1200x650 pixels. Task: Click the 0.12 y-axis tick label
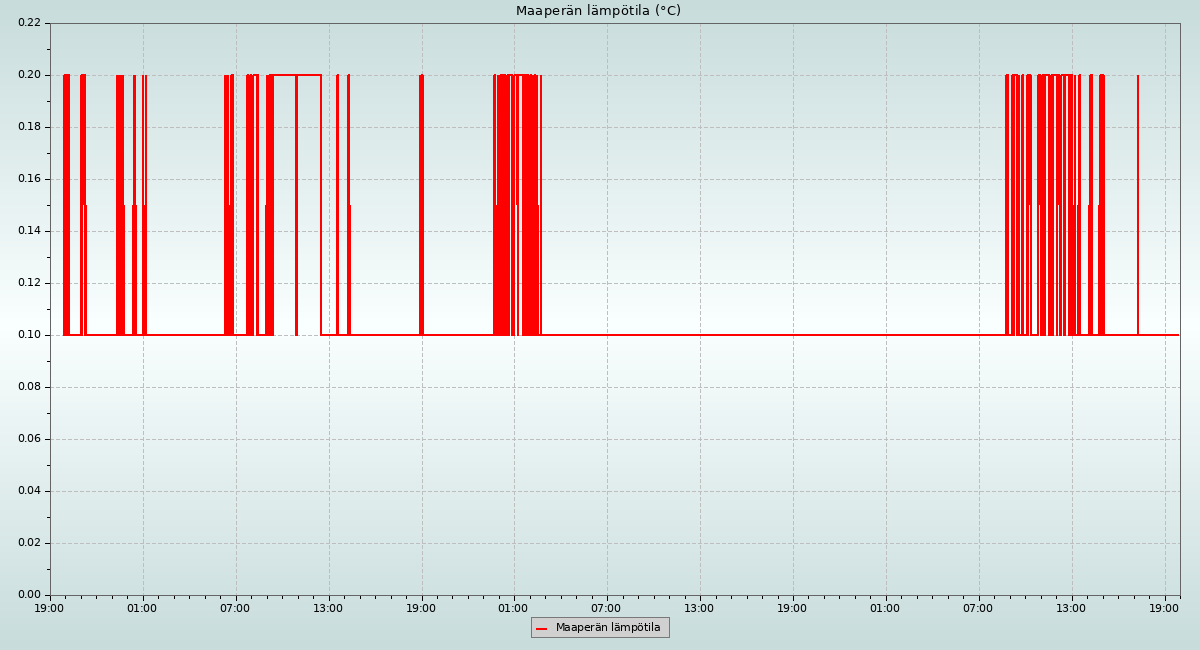tap(29, 283)
